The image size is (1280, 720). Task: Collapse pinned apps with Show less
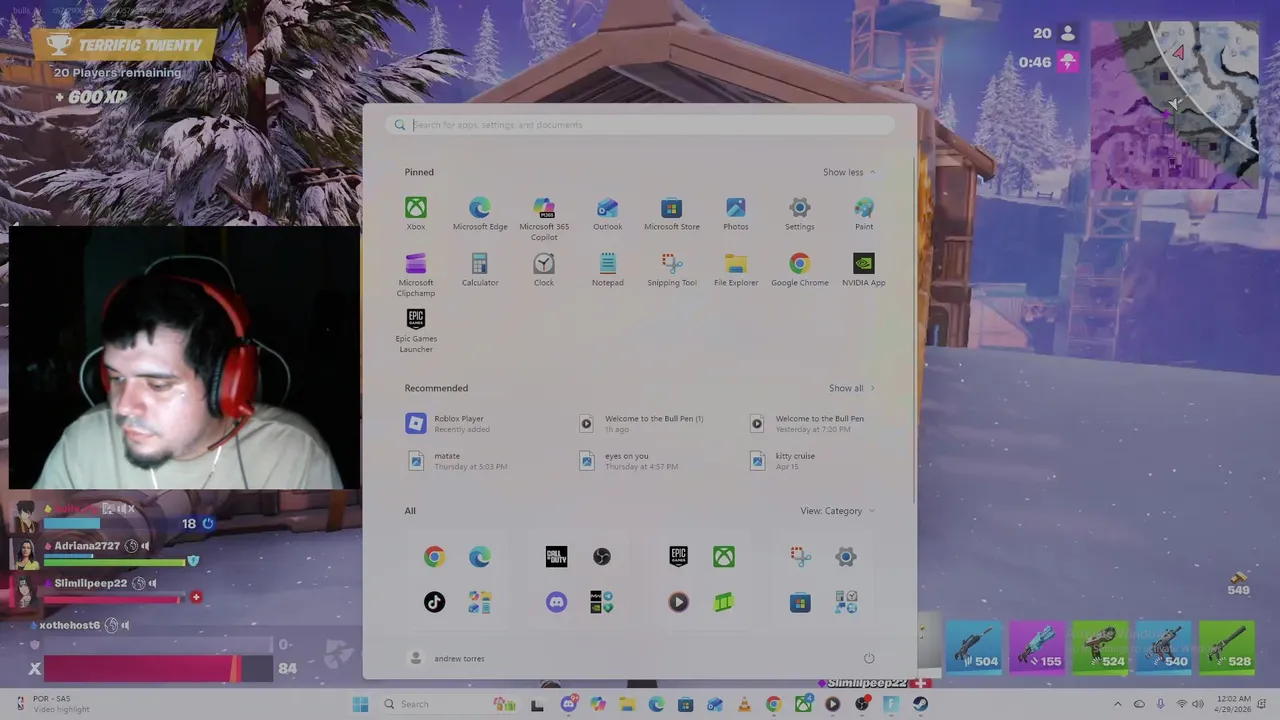pyautogui.click(x=849, y=172)
